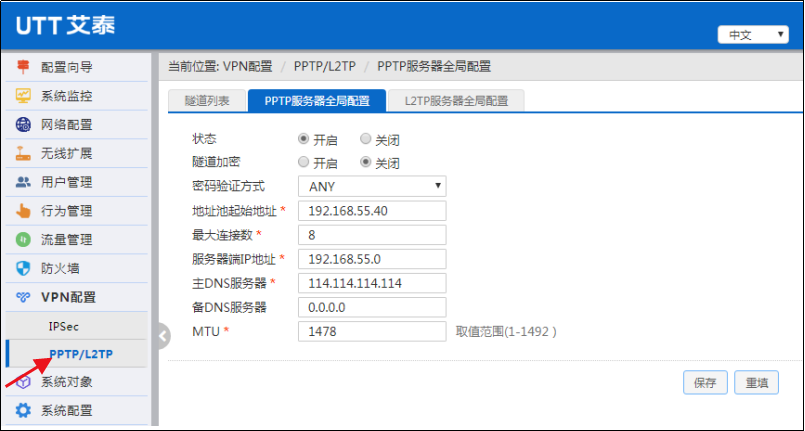Viewport: 805px width, 431px height.
Task: Click the 系统配置 gear icon
Action: pos(24,410)
